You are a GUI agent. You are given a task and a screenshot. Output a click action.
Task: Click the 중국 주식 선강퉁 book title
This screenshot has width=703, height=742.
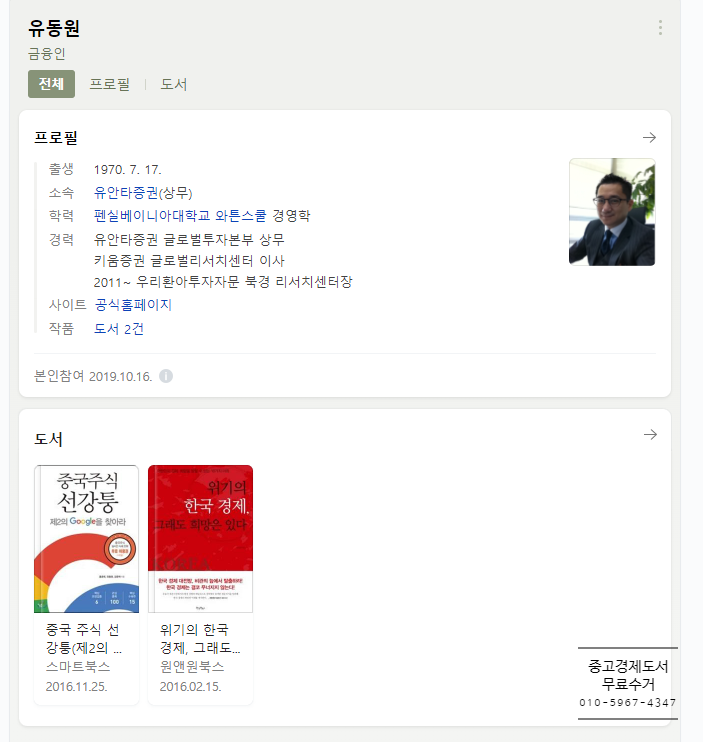click(84, 638)
